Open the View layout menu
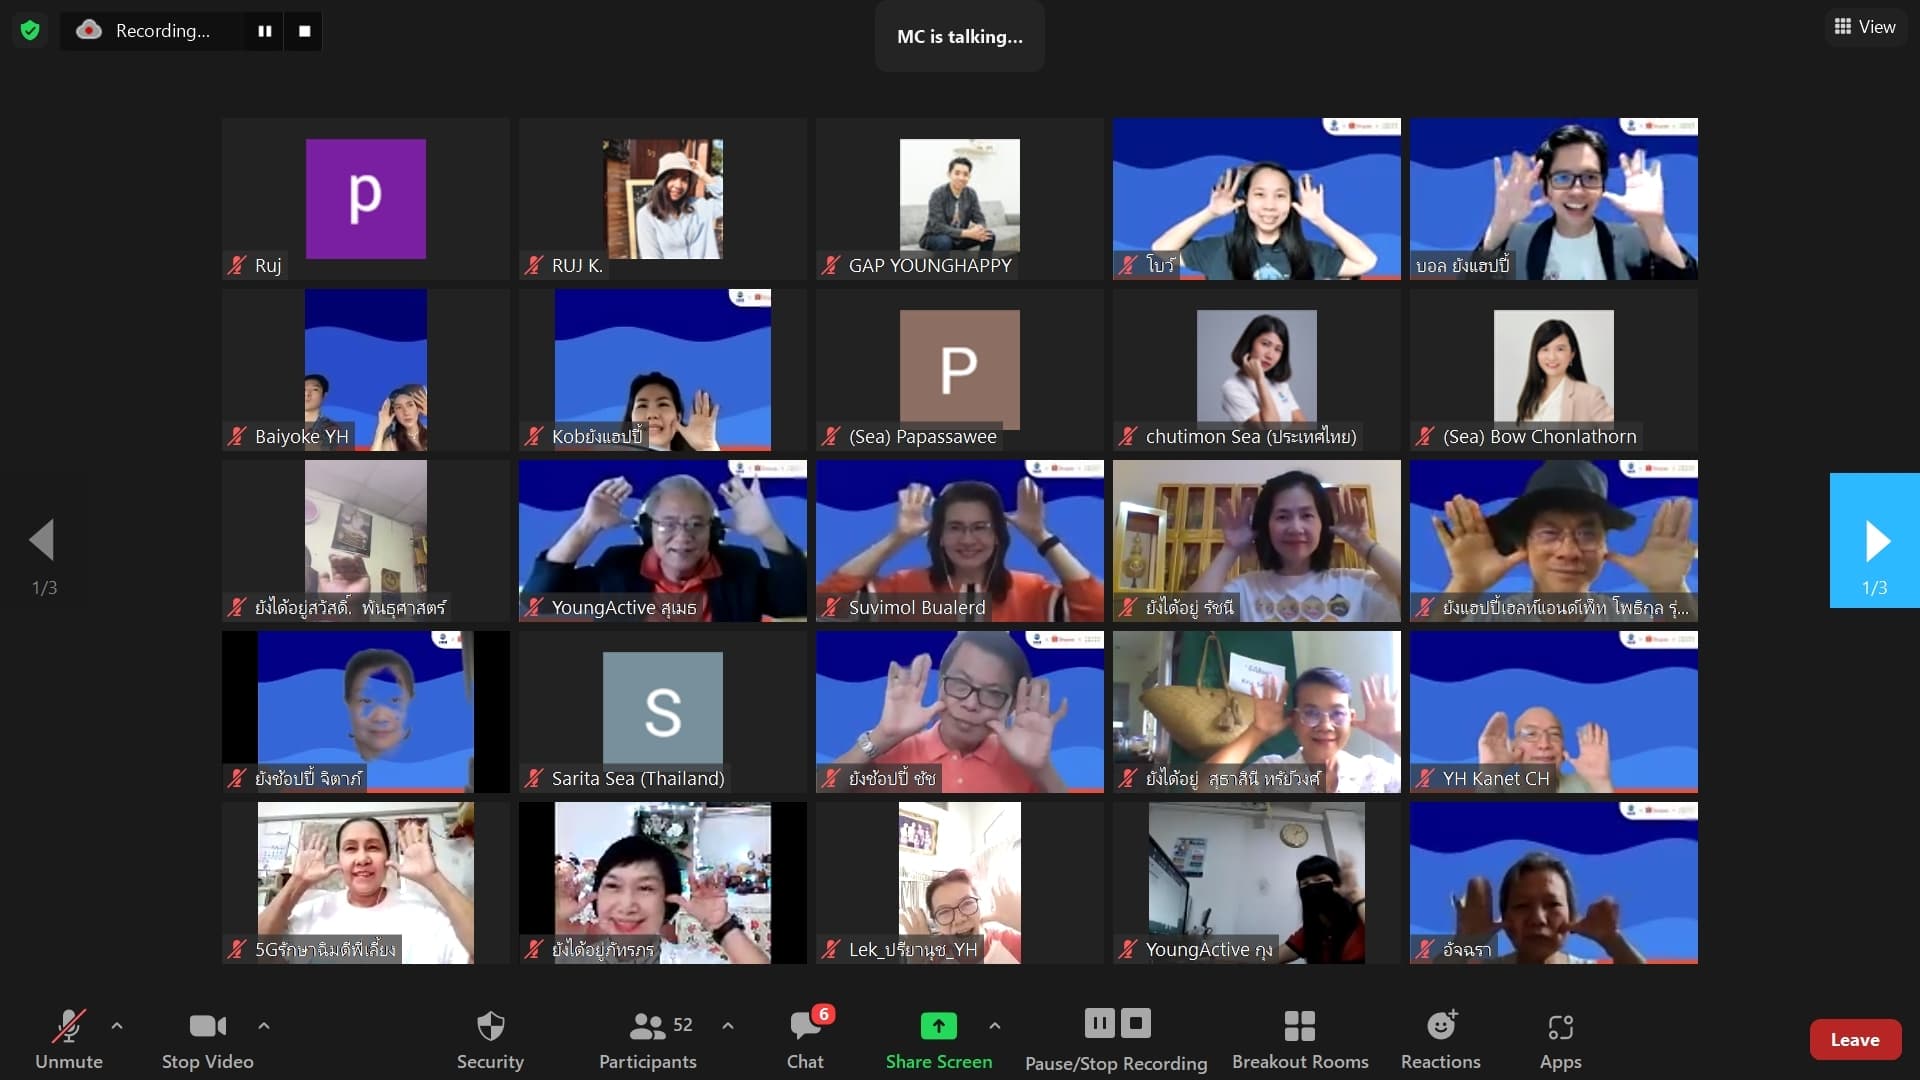 point(1865,27)
